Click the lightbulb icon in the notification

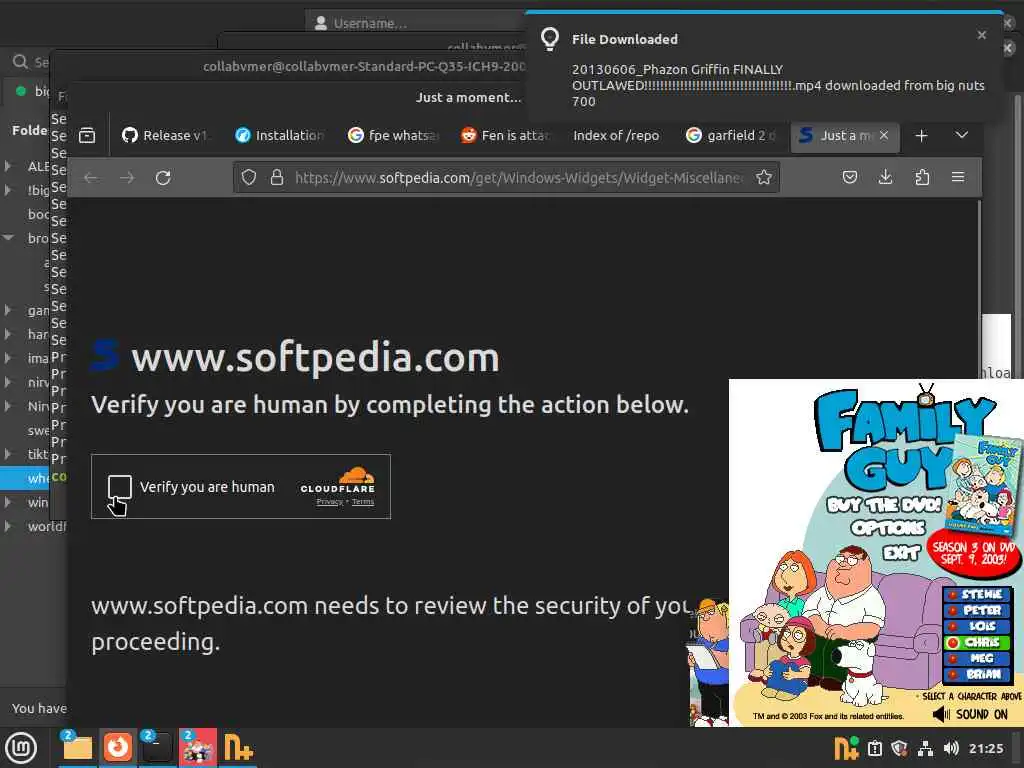coord(550,39)
